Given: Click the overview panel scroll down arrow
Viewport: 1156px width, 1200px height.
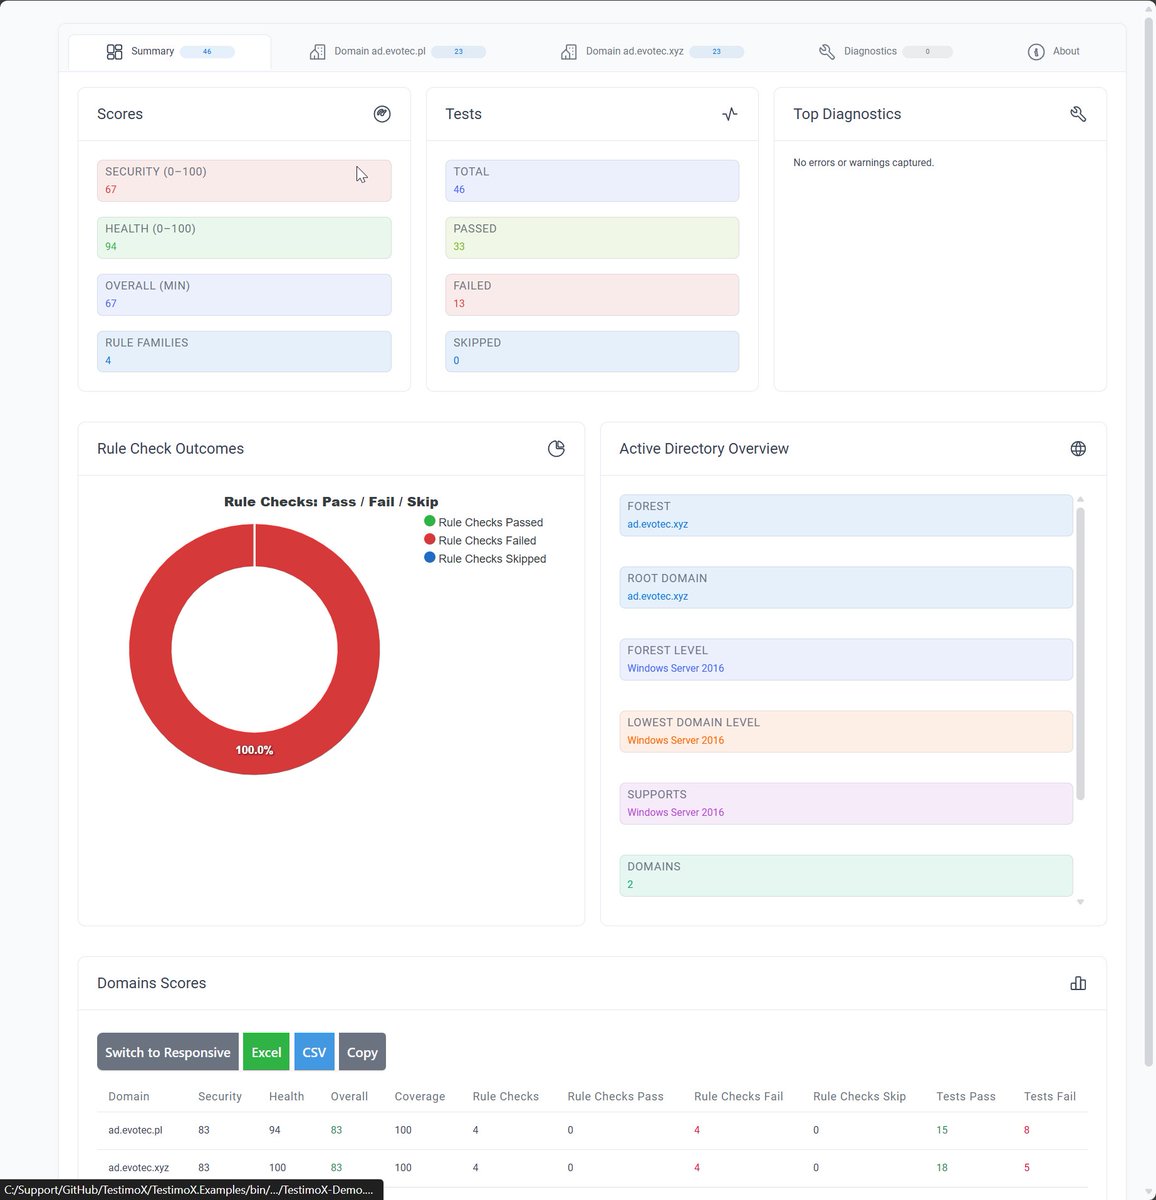Looking at the screenshot, I should [x=1080, y=902].
